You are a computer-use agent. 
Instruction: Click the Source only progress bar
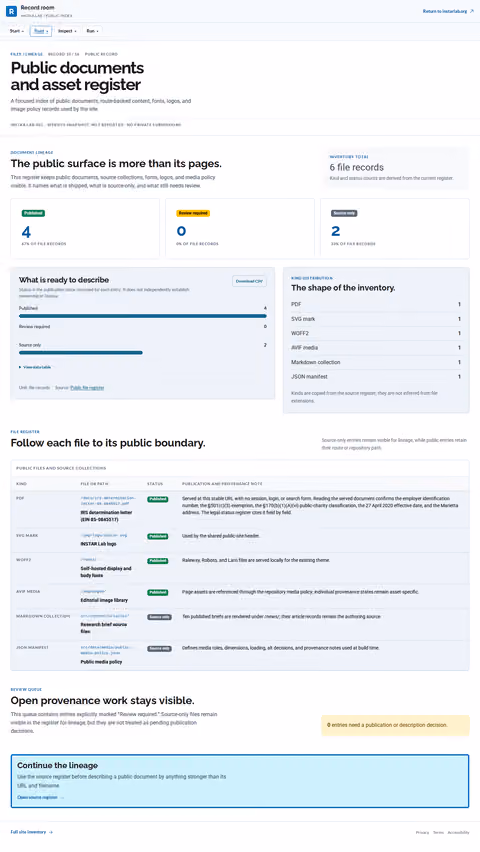point(80,353)
